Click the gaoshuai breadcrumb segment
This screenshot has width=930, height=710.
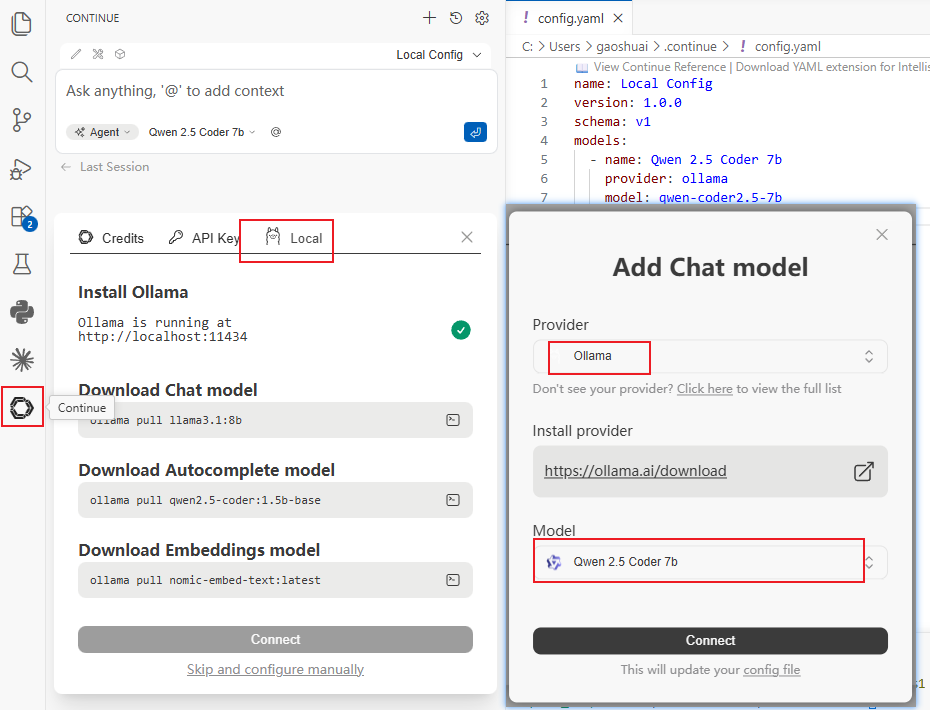(622, 46)
